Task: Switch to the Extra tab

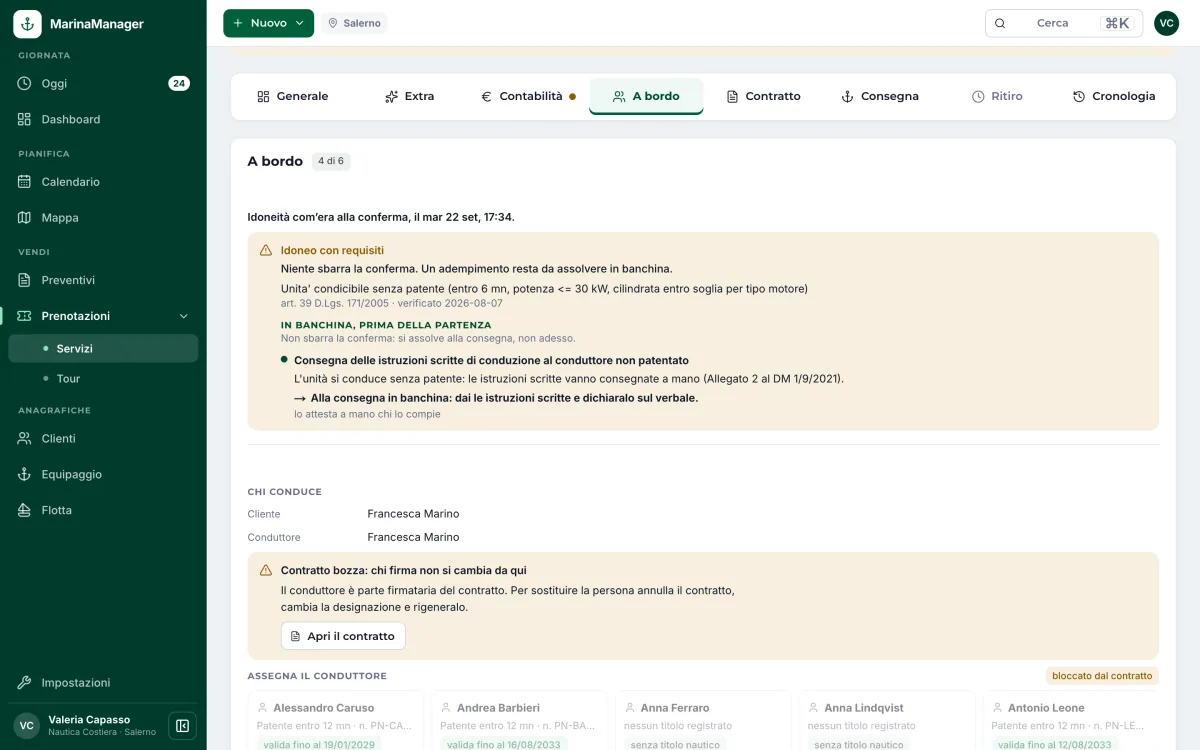Action: [x=409, y=96]
